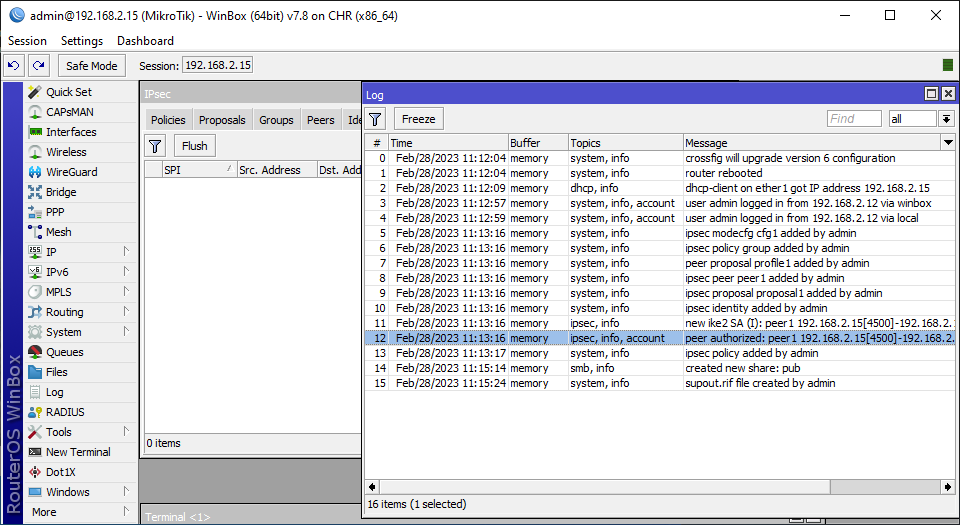Switch to IPsec Groups tab
This screenshot has width=960, height=525.
click(x=276, y=120)
